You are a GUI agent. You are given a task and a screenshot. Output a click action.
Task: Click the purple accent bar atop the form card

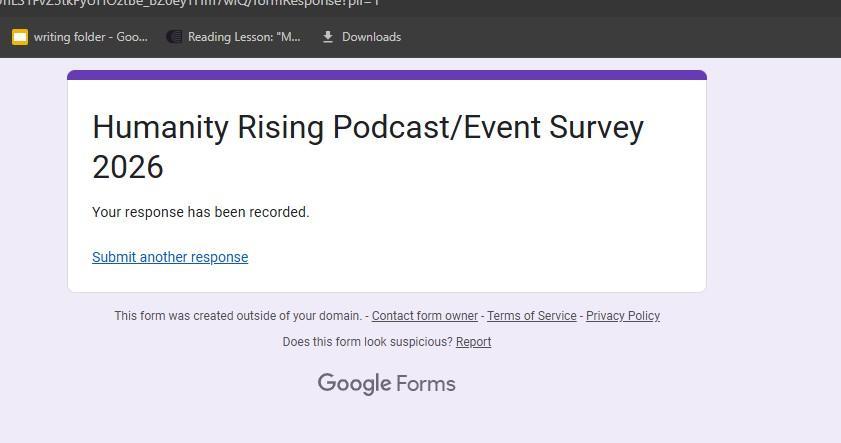coord(386,75)
